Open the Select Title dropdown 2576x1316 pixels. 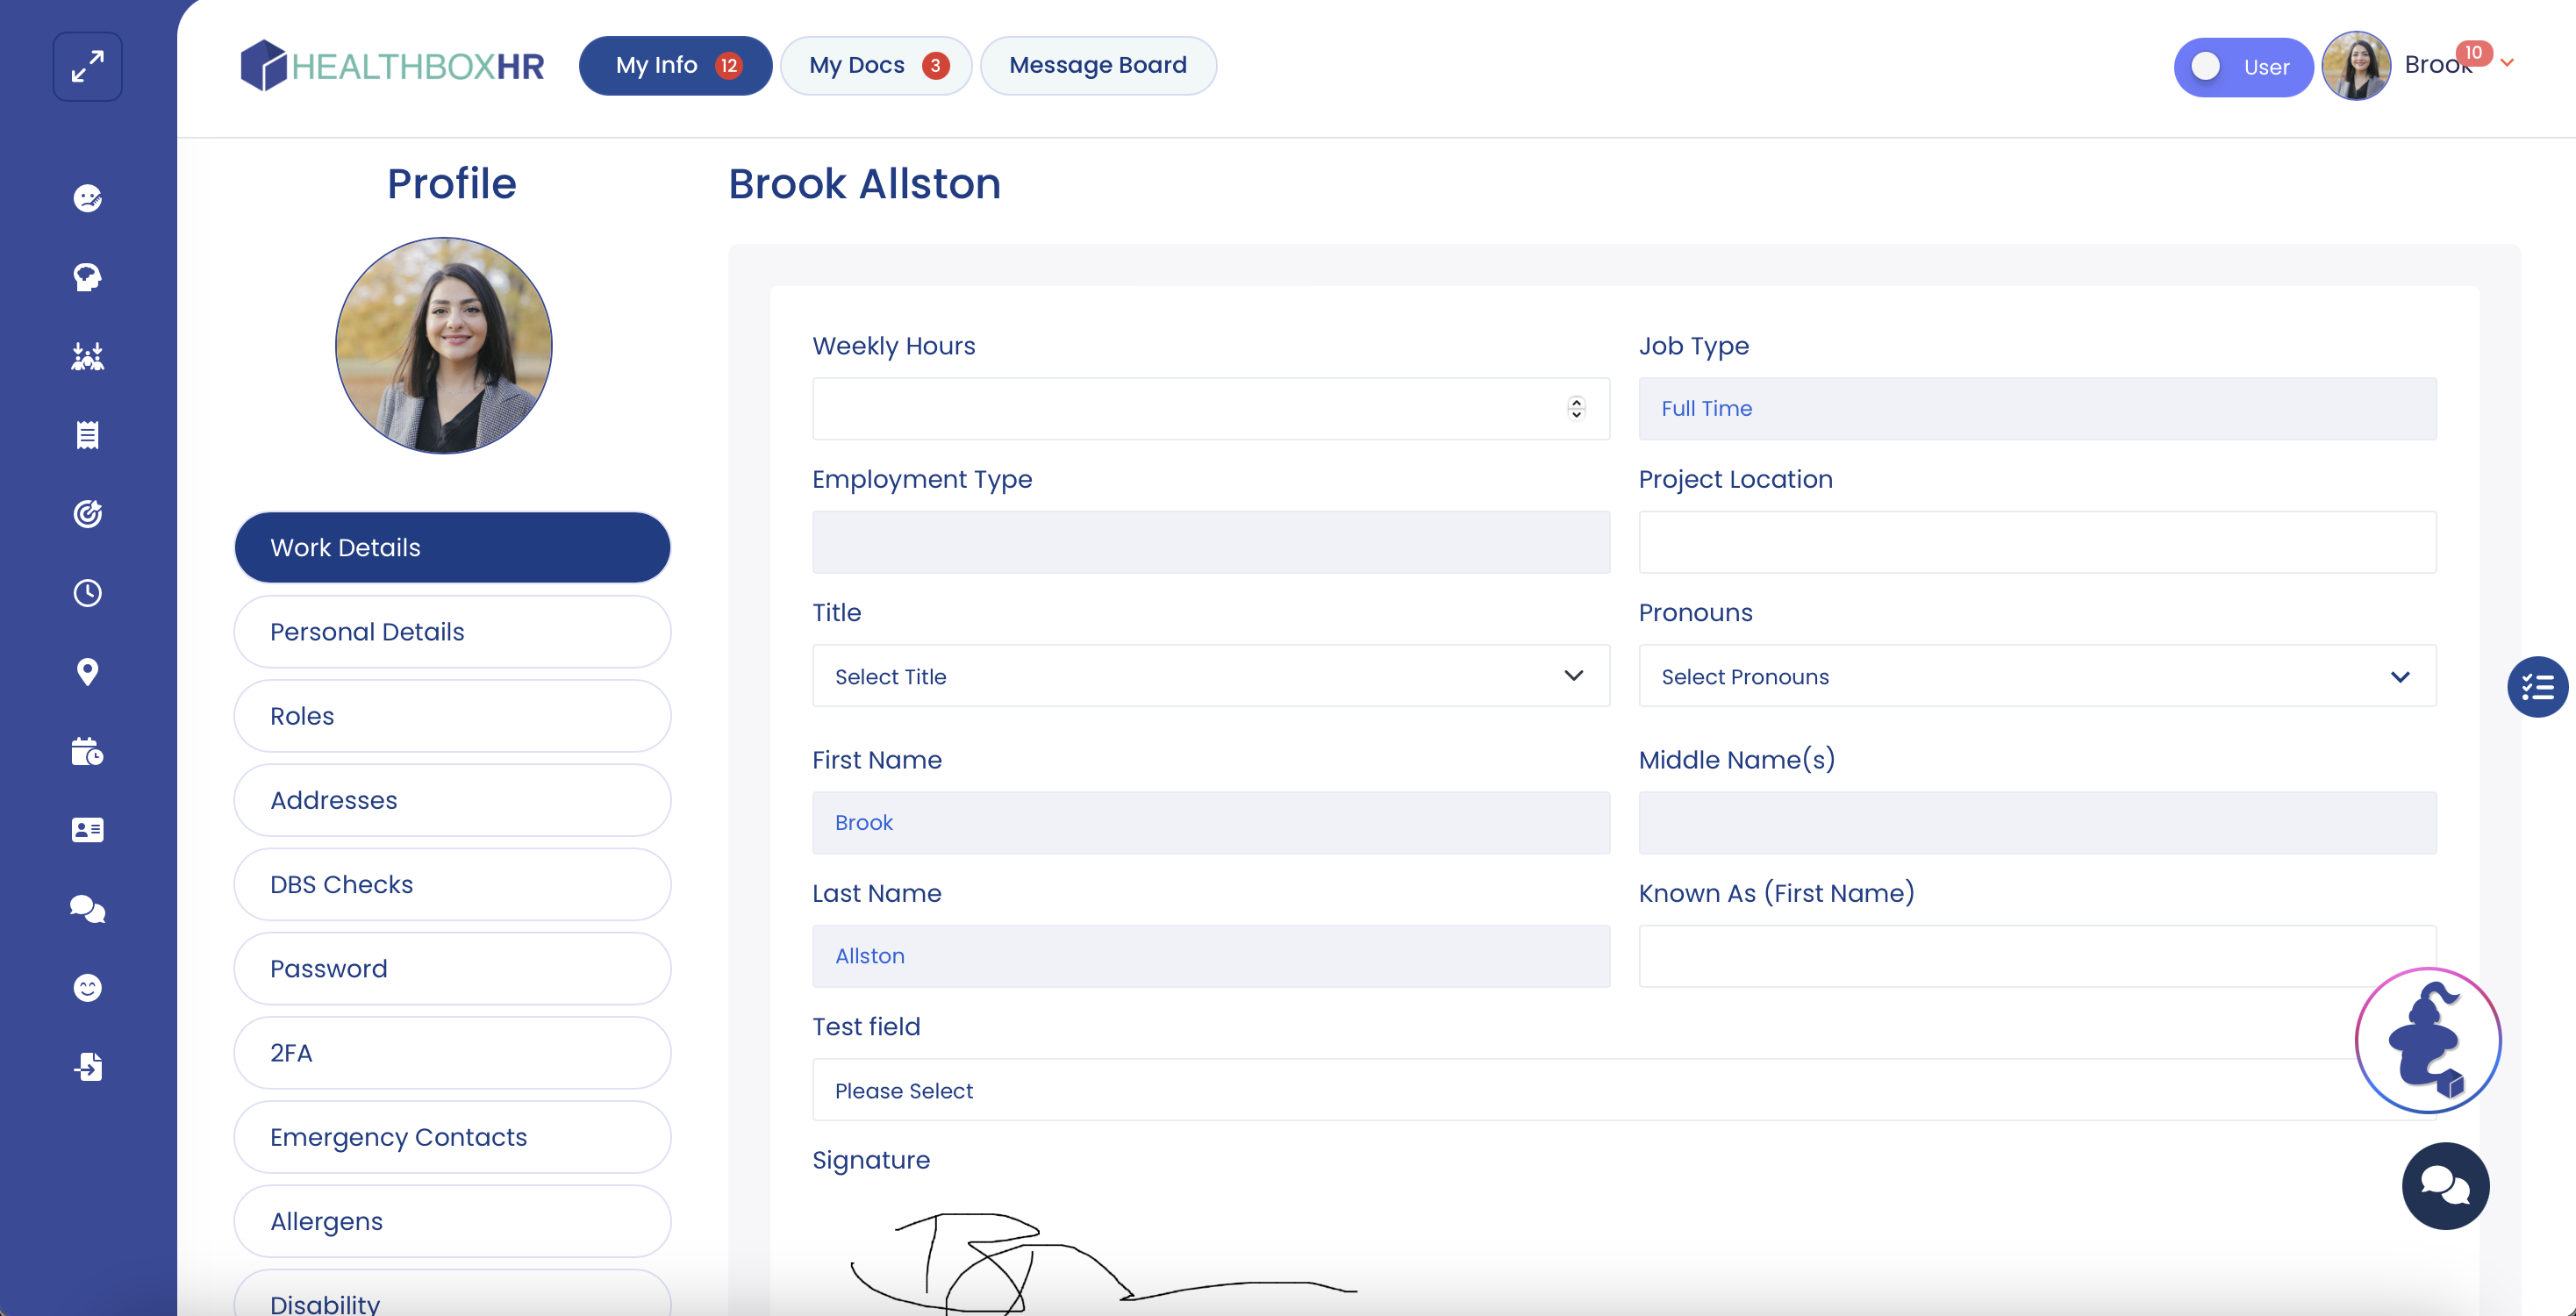(x=1210, y=676)
